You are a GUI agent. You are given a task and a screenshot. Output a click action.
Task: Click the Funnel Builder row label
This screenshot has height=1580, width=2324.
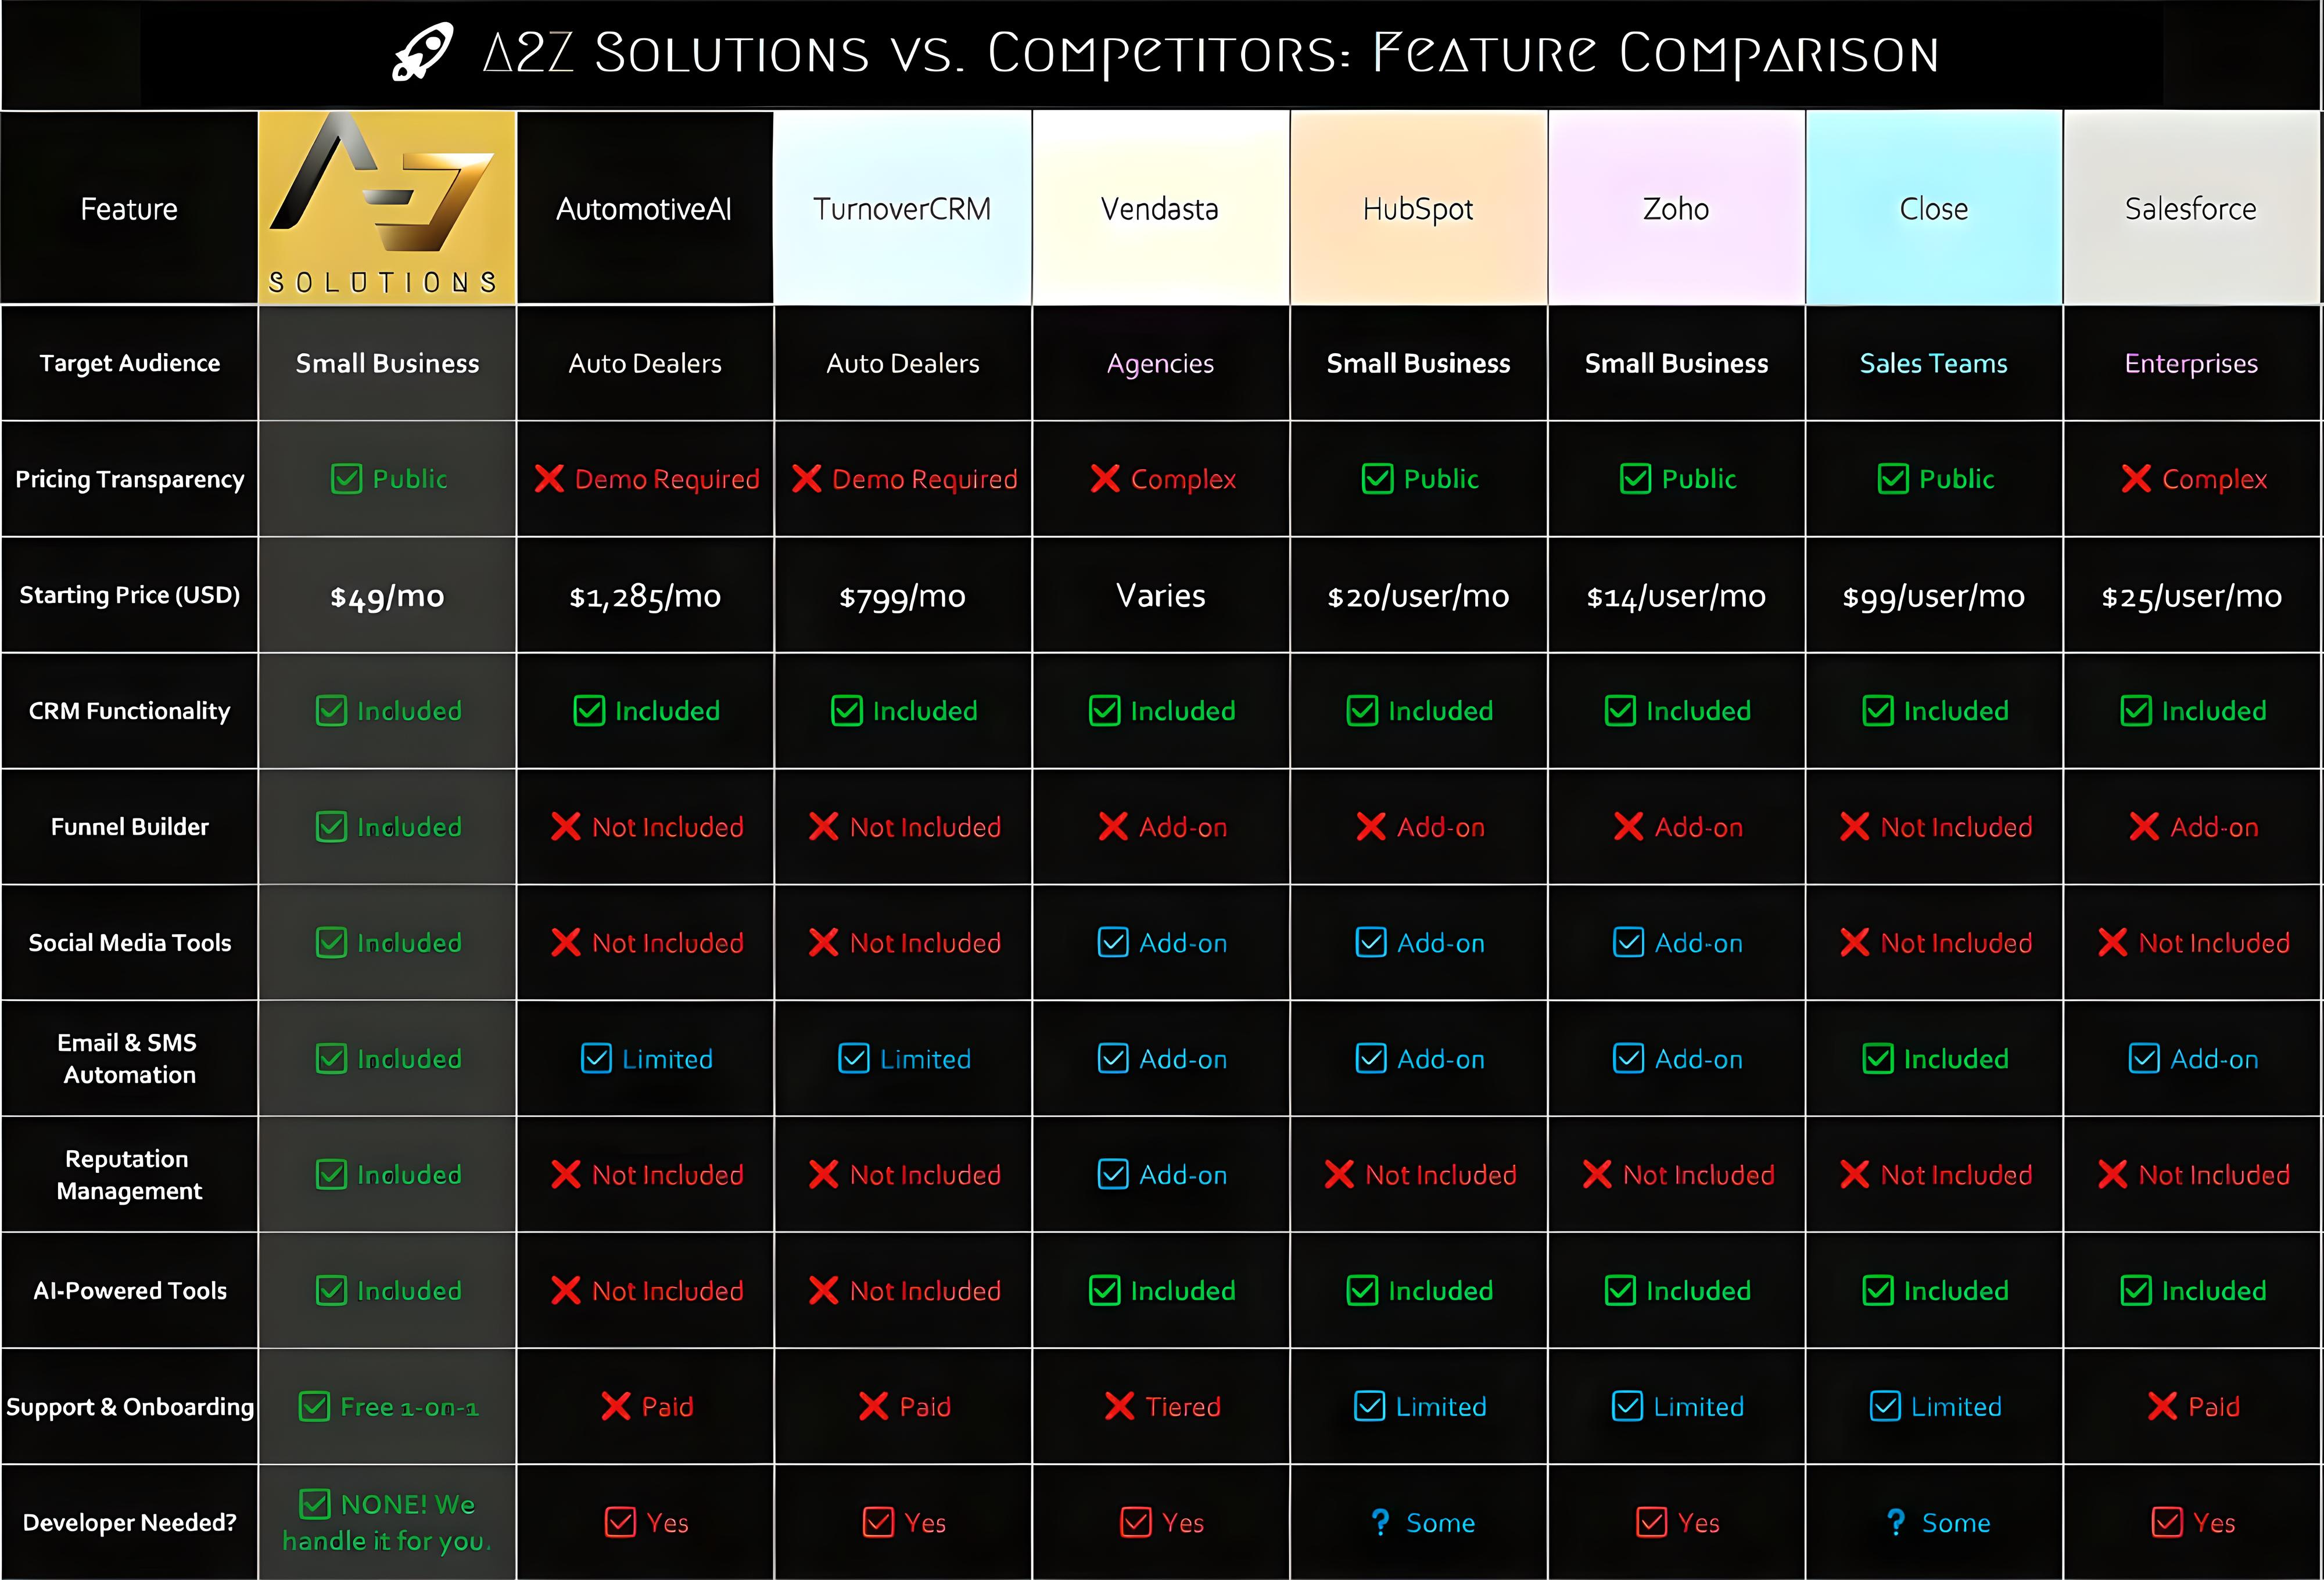[130, 827]
